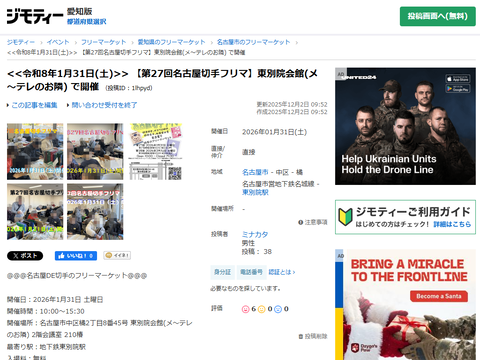Click the neutral rating face icon
The width and height of the screenshot is (480, 360).
(262, 309)
